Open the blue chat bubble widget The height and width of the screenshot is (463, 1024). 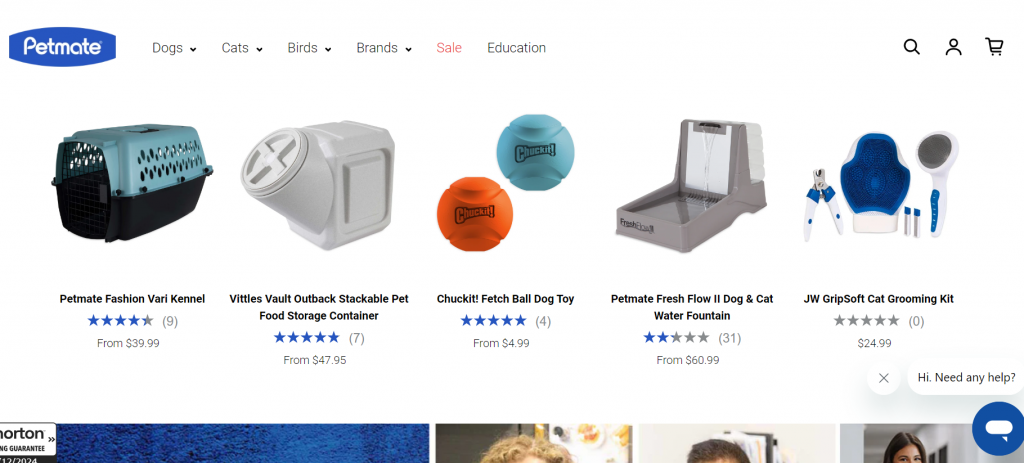point(998,428)
